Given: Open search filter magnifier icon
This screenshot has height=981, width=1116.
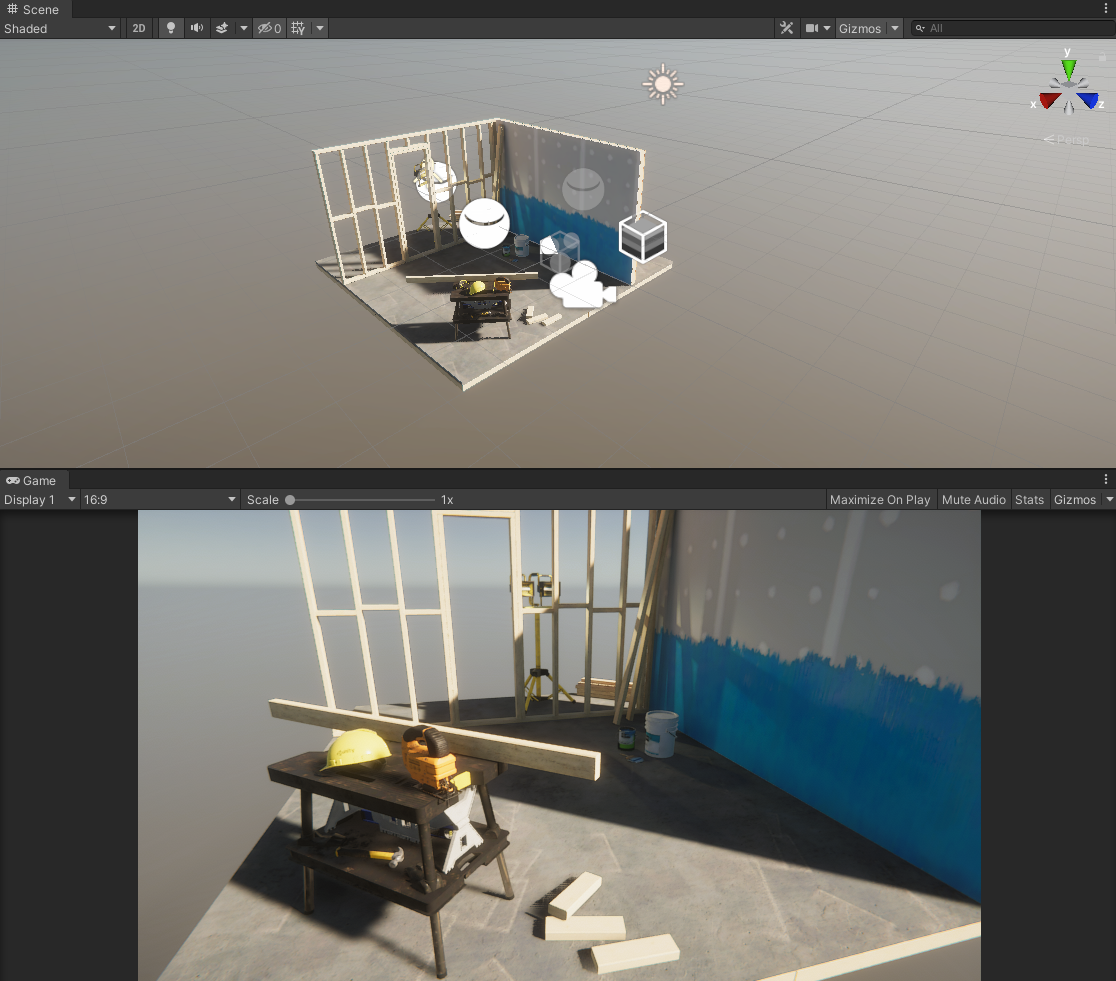Looking at the screenshot, I should [920, 28].
